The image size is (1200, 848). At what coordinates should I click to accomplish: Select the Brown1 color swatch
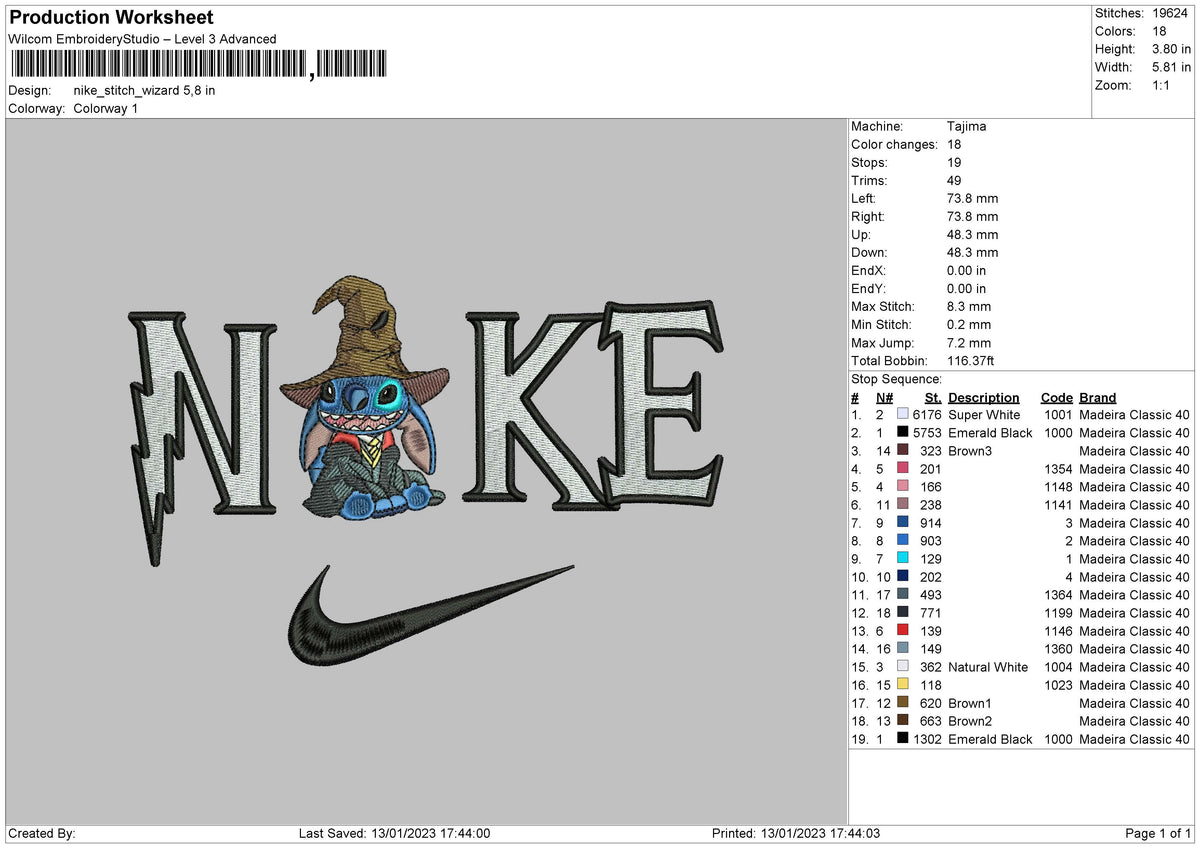click(x=903, y=703)
